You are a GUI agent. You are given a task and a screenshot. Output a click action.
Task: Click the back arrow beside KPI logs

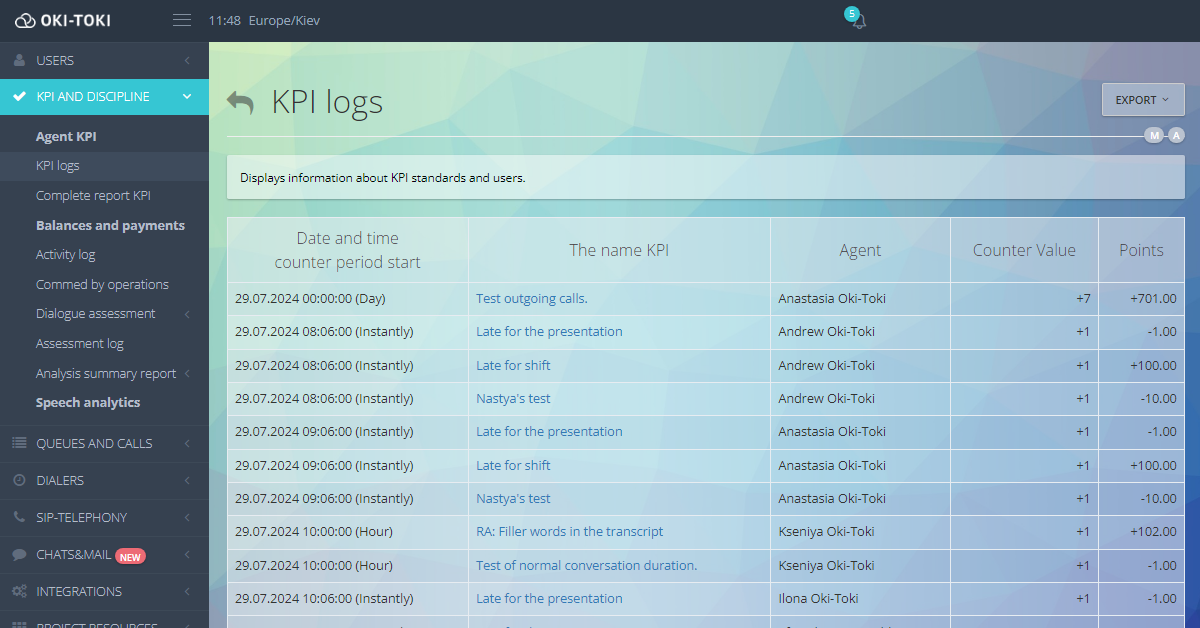point(240,102)
